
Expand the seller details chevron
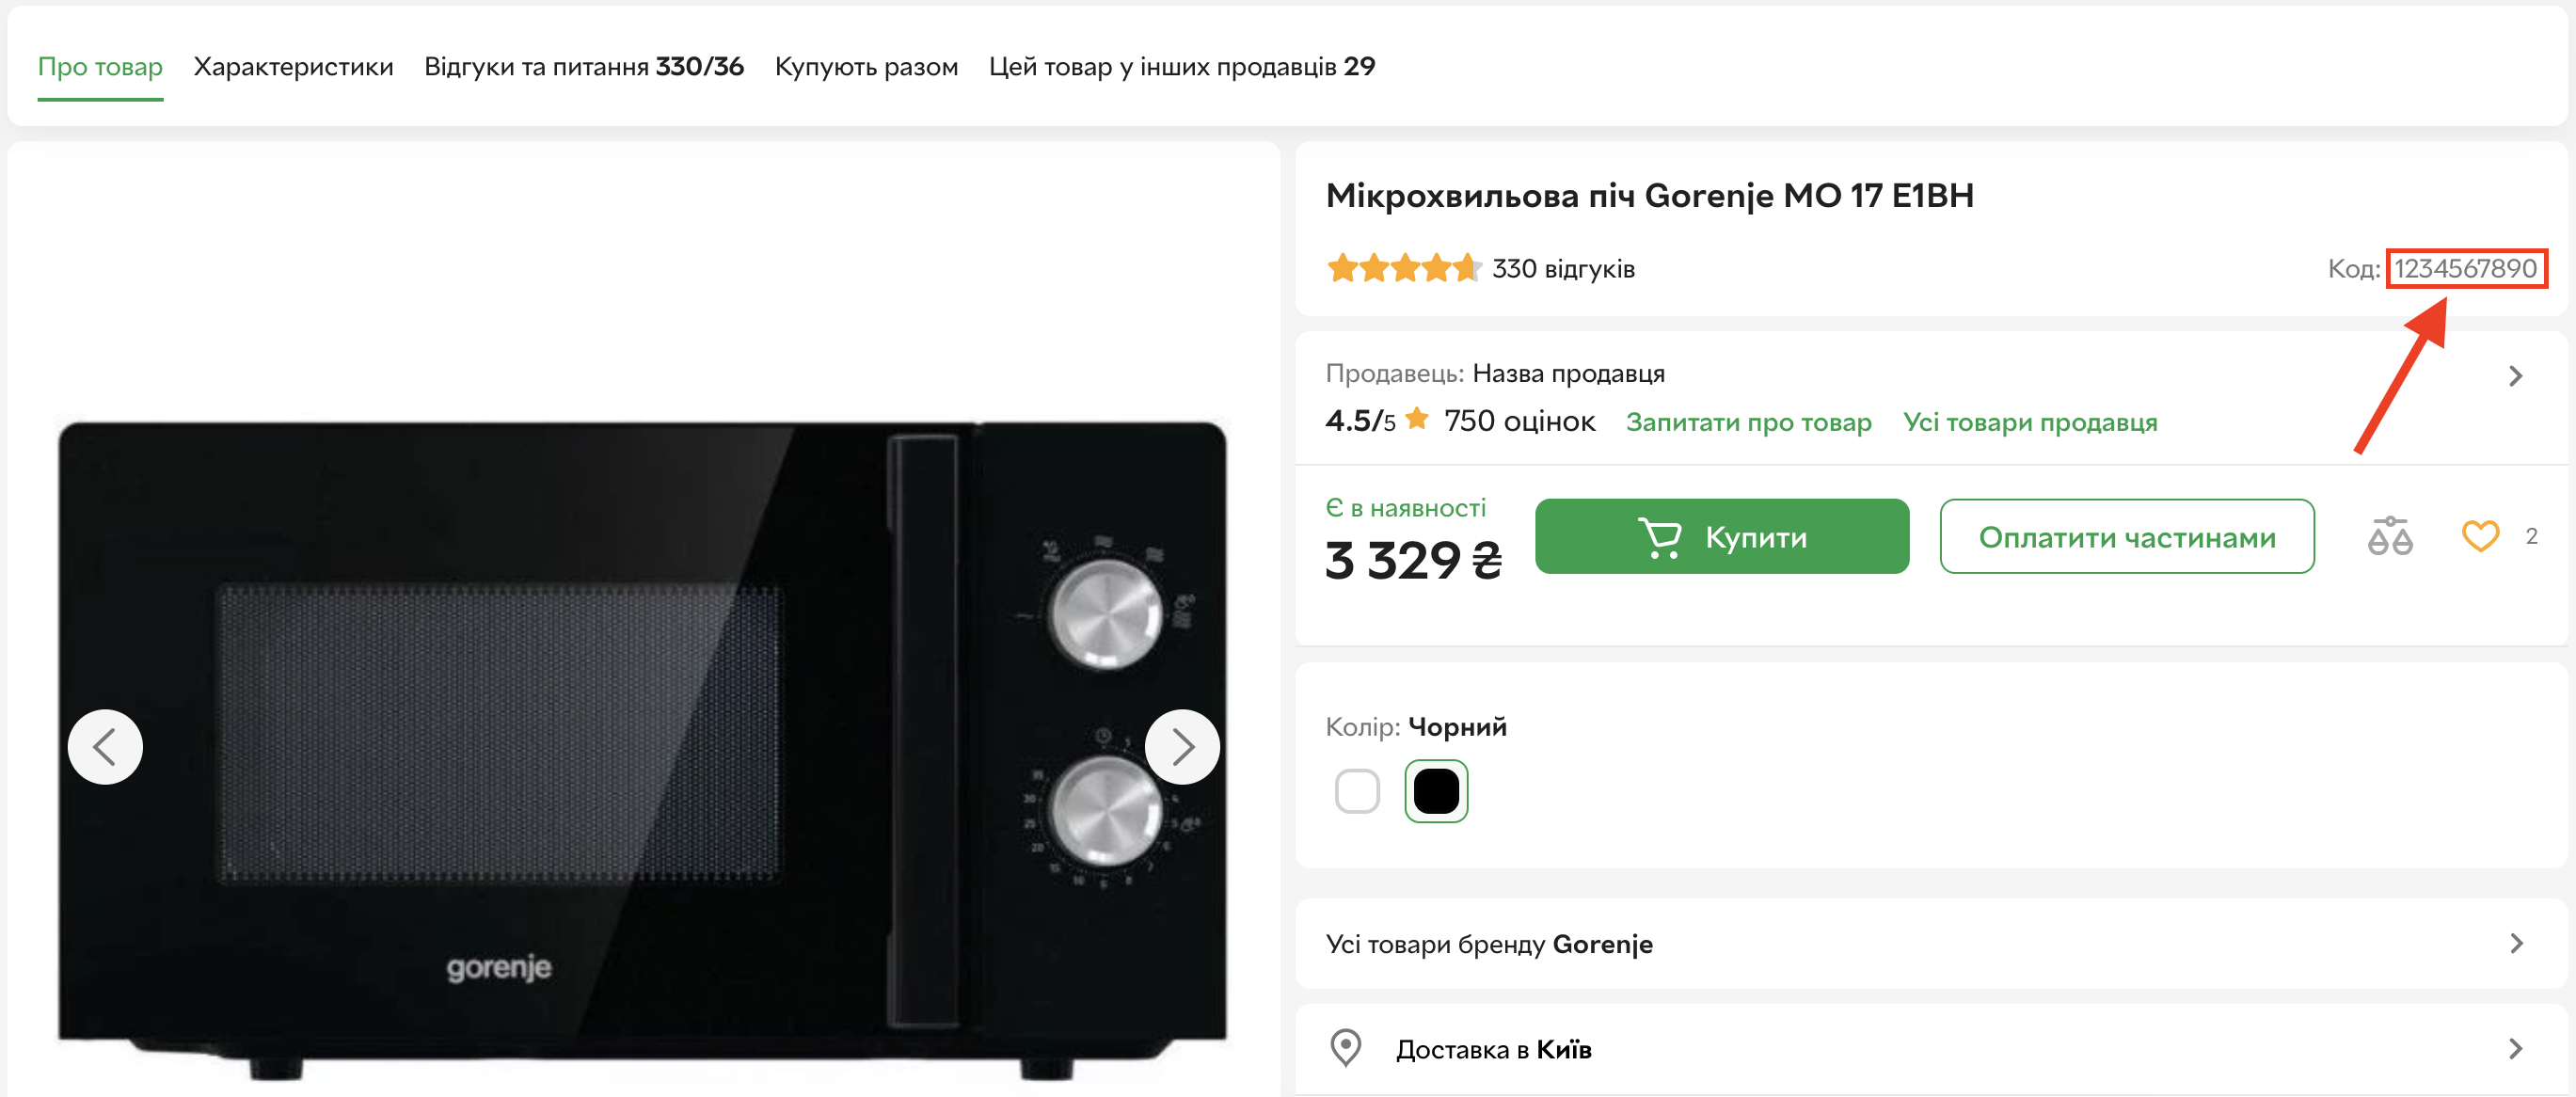[x=2515, y=376]
